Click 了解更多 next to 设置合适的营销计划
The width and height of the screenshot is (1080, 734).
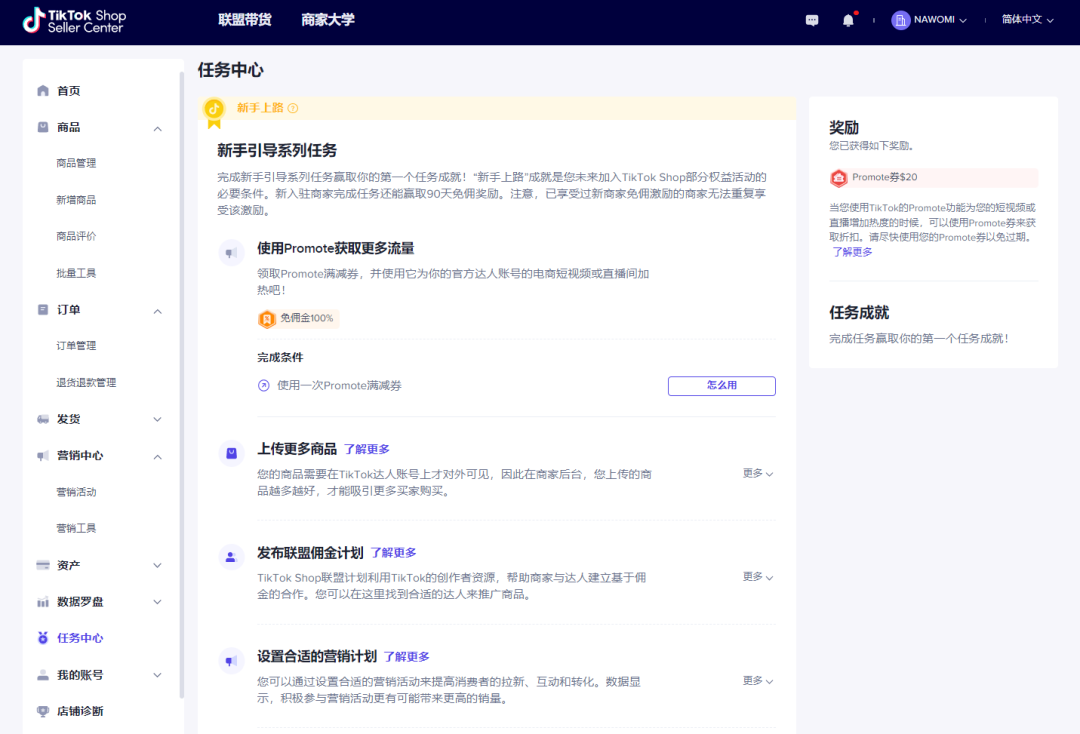tap(406, 657)
